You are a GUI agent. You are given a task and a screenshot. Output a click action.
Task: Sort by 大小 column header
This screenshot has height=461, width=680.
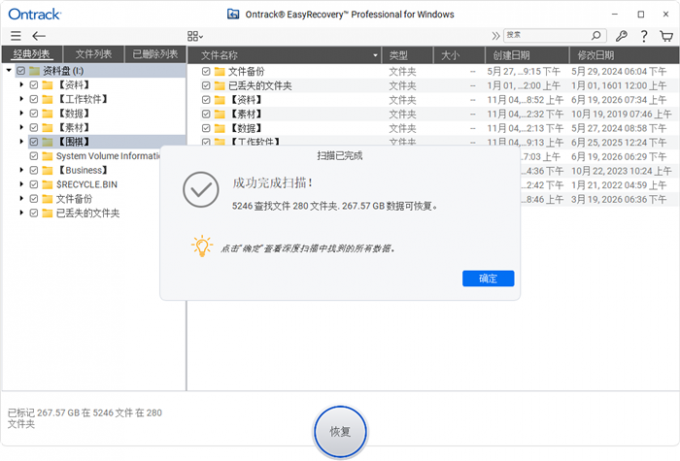[459, 55]
